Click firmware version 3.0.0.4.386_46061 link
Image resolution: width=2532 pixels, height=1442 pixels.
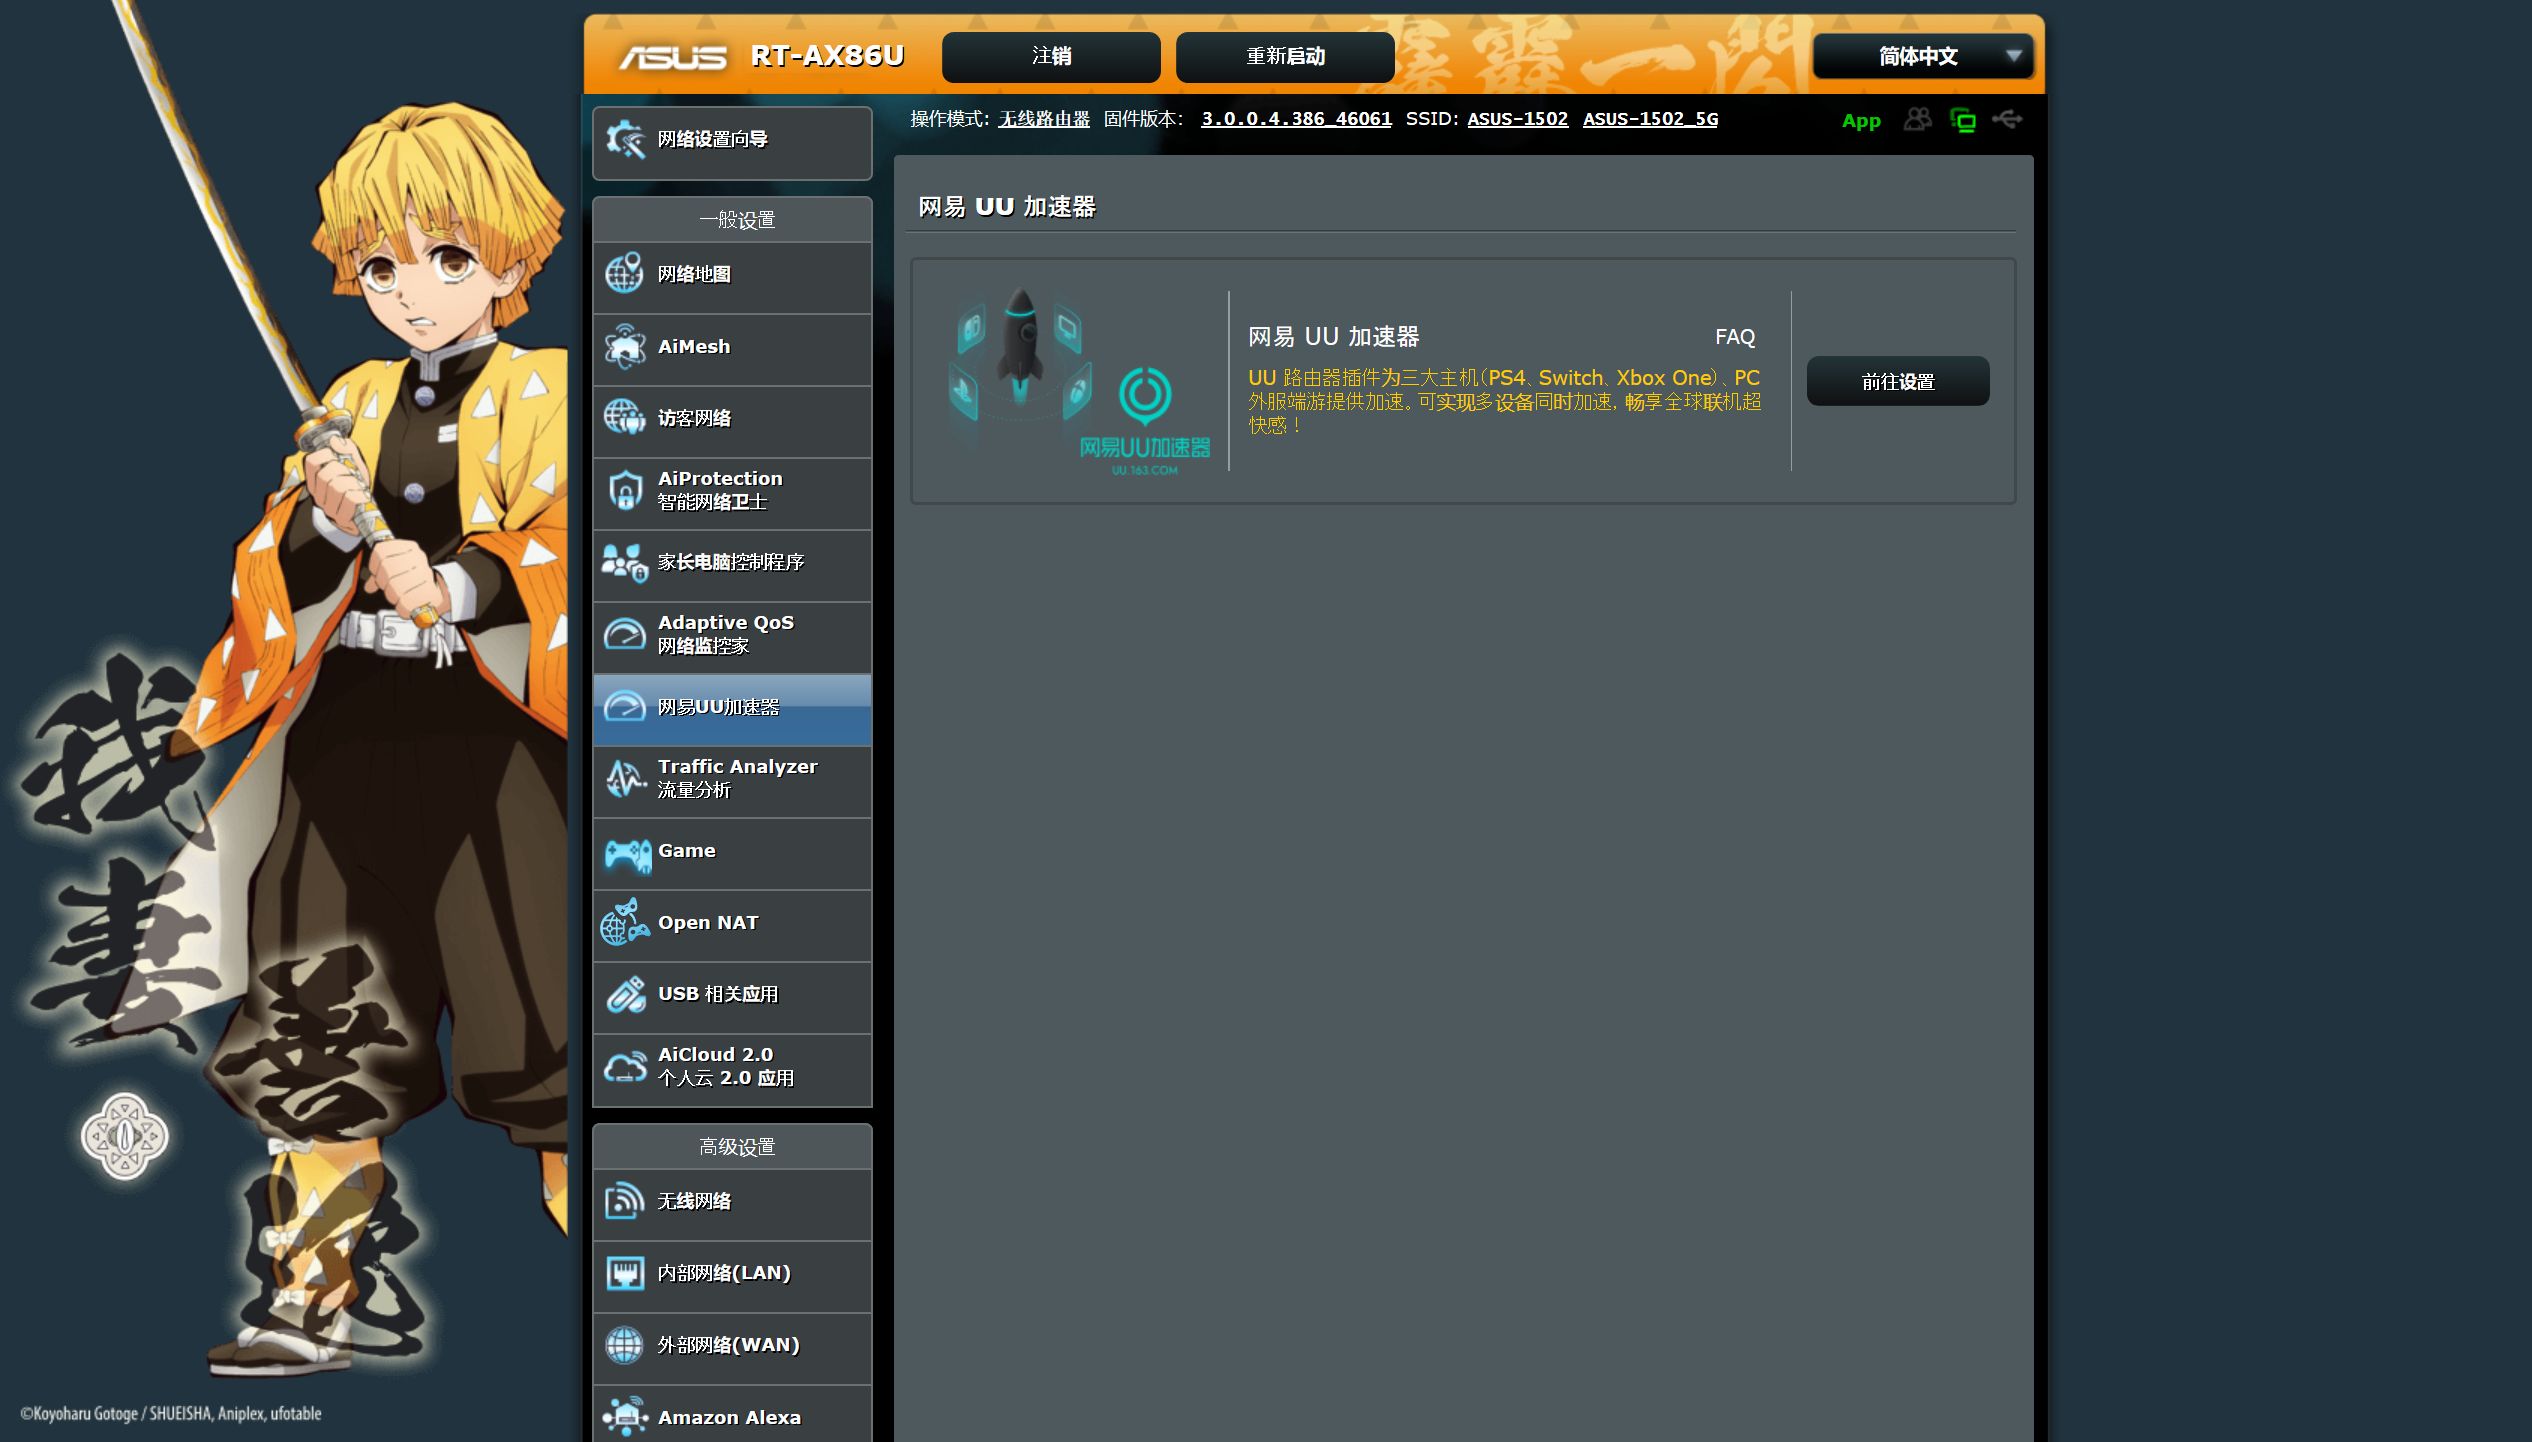[1296, 119]
